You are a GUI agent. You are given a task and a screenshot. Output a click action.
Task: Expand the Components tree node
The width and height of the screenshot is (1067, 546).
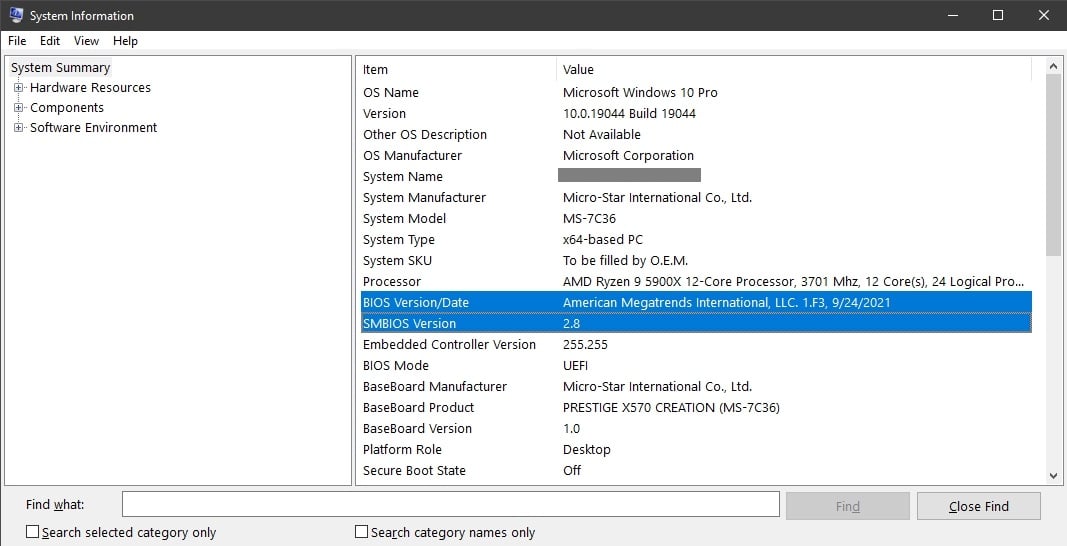tap(18, 108)
